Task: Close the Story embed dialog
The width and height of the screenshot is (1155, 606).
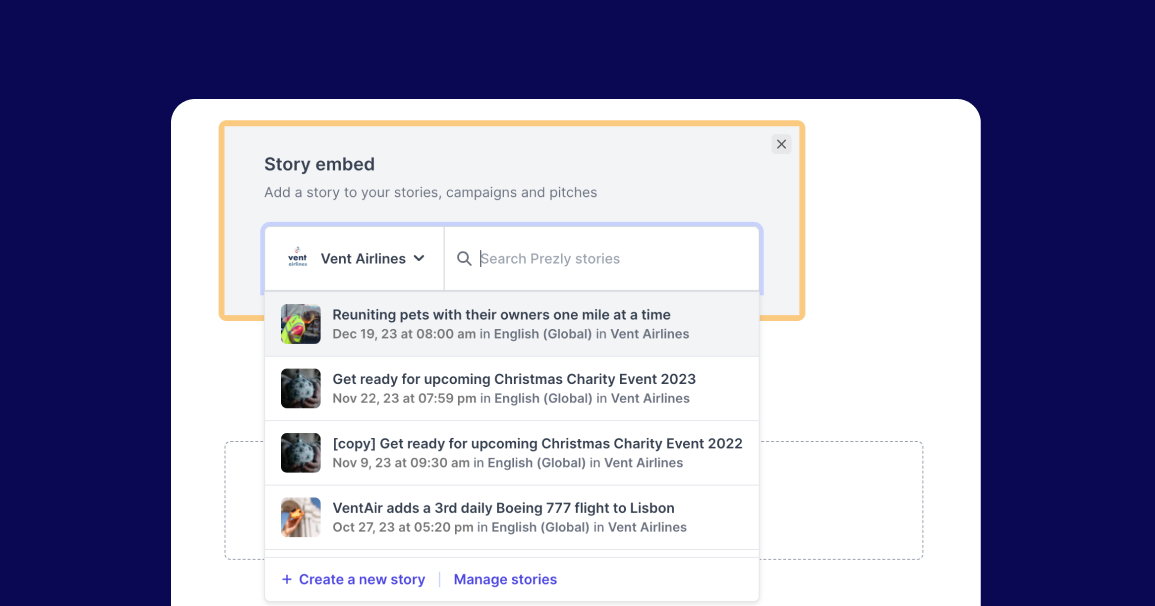Action: tap(782, 144)
